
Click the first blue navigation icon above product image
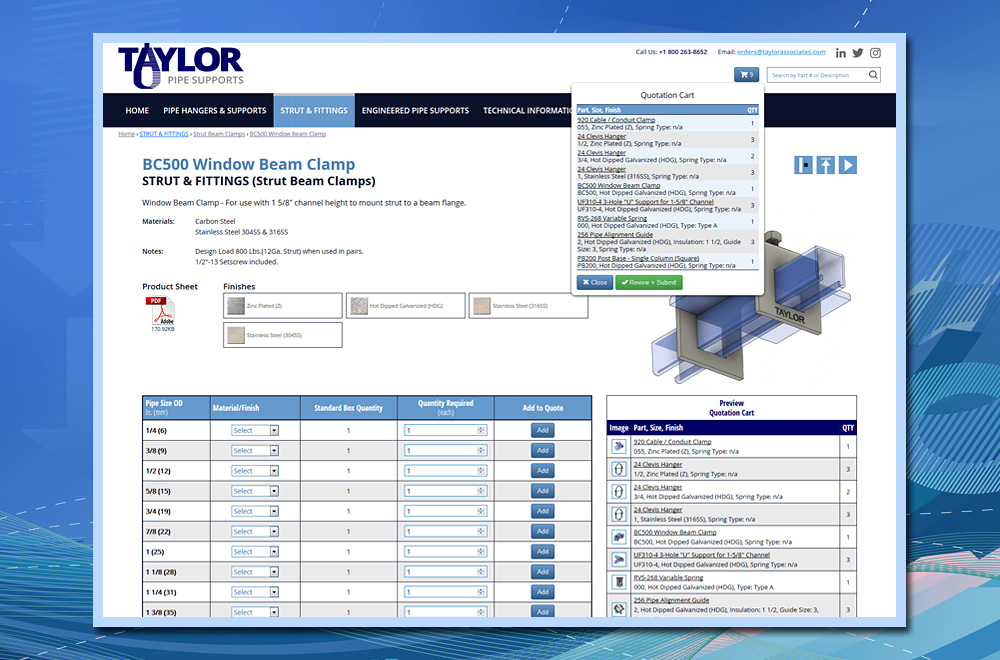pos(804,165)
